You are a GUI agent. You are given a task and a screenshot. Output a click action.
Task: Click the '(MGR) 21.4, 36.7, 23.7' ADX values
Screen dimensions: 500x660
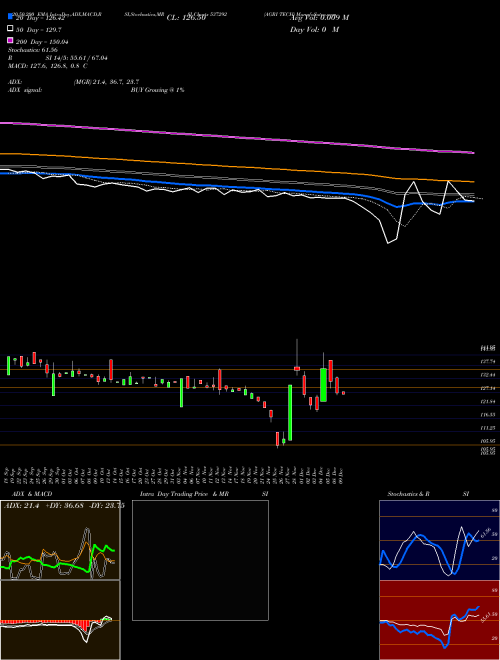[106, 82]
